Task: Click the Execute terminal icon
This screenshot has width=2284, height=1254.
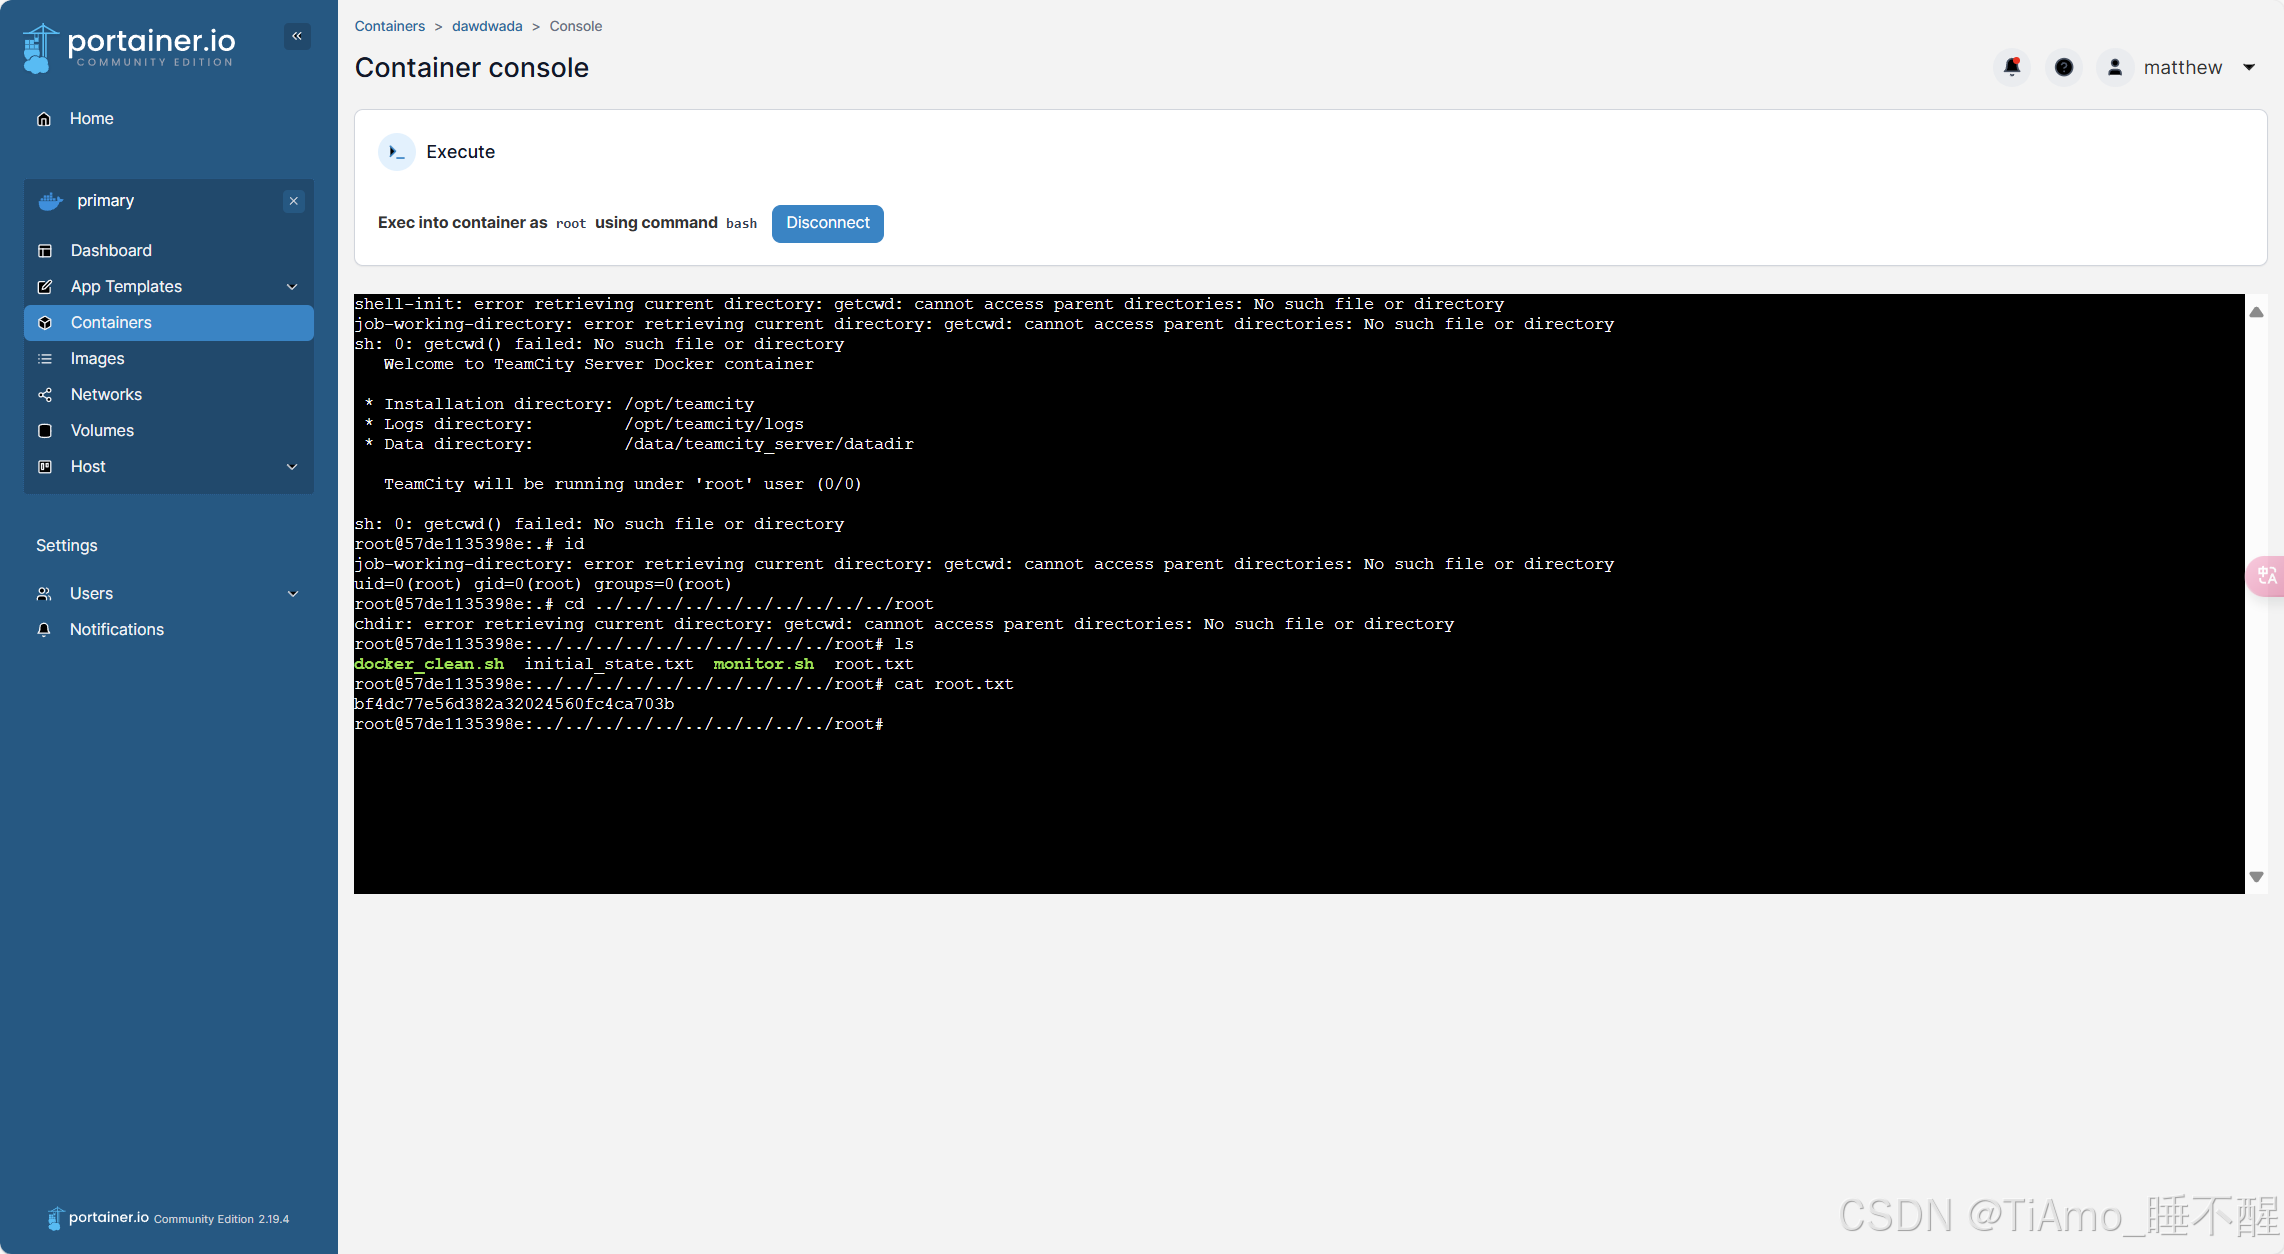Action: click(397, 152)
